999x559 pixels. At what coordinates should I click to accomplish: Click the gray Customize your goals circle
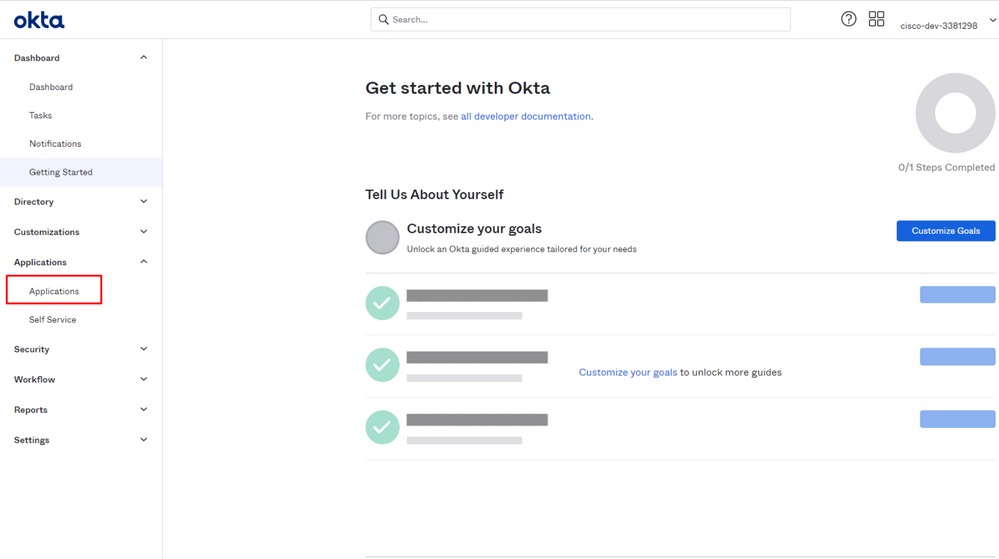382,238
